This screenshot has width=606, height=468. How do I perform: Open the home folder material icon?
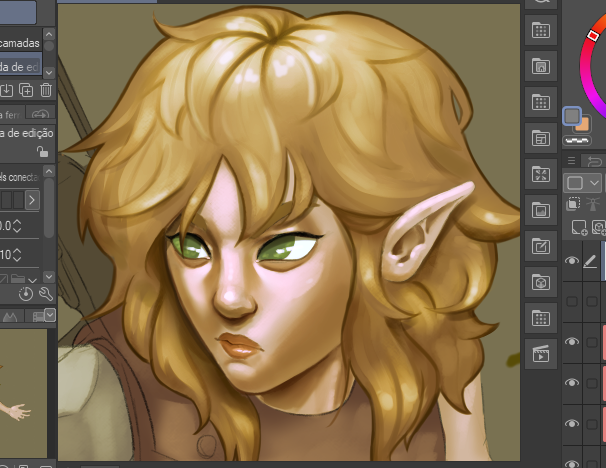click(x=541, y=66)
